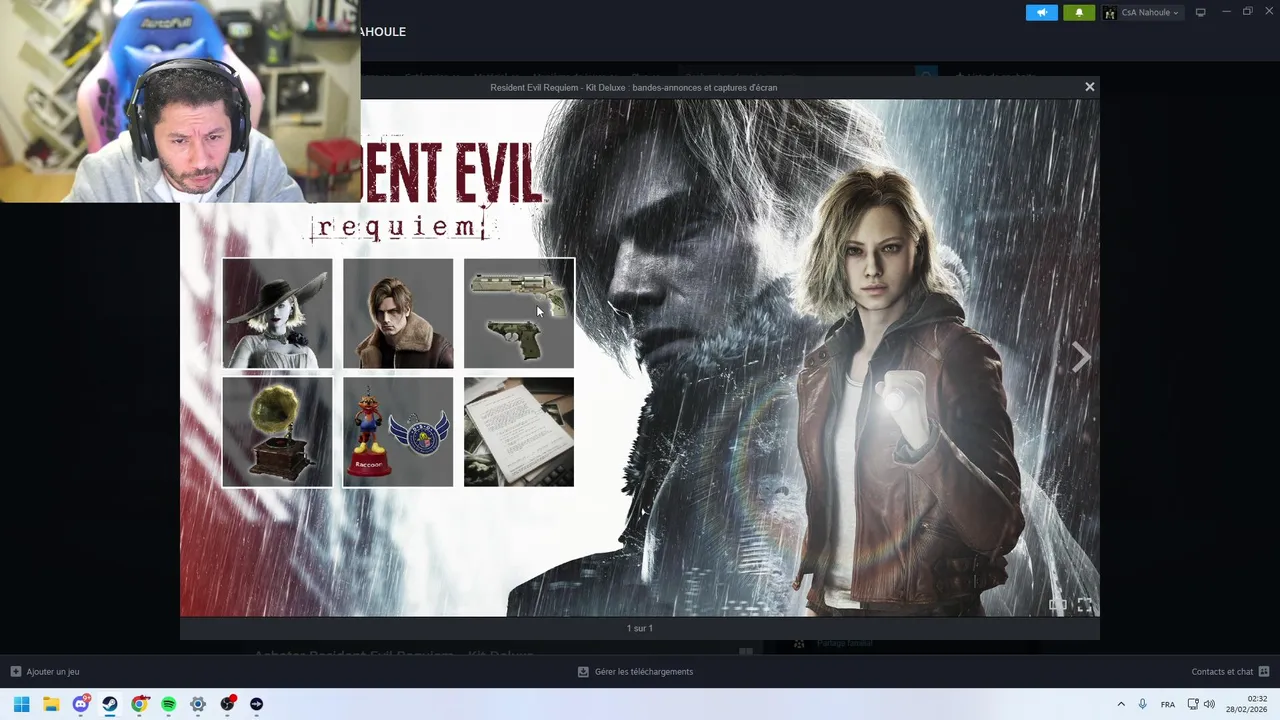The height and width of the screenshot is (720, 1280).
Task: Click plus icon beside Ajouter un jeu
Action: pyautogui.click(x=15, y=672)
